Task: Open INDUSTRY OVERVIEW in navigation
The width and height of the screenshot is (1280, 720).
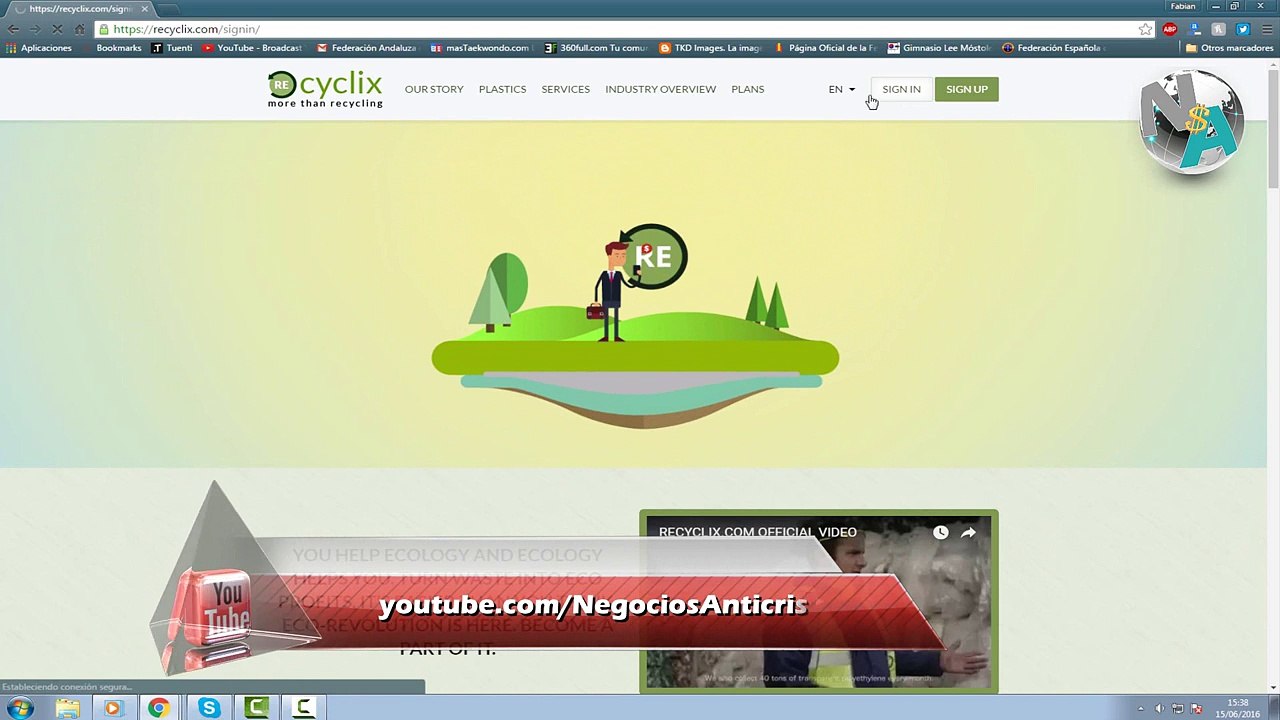Action: click(x=660, y=89)
